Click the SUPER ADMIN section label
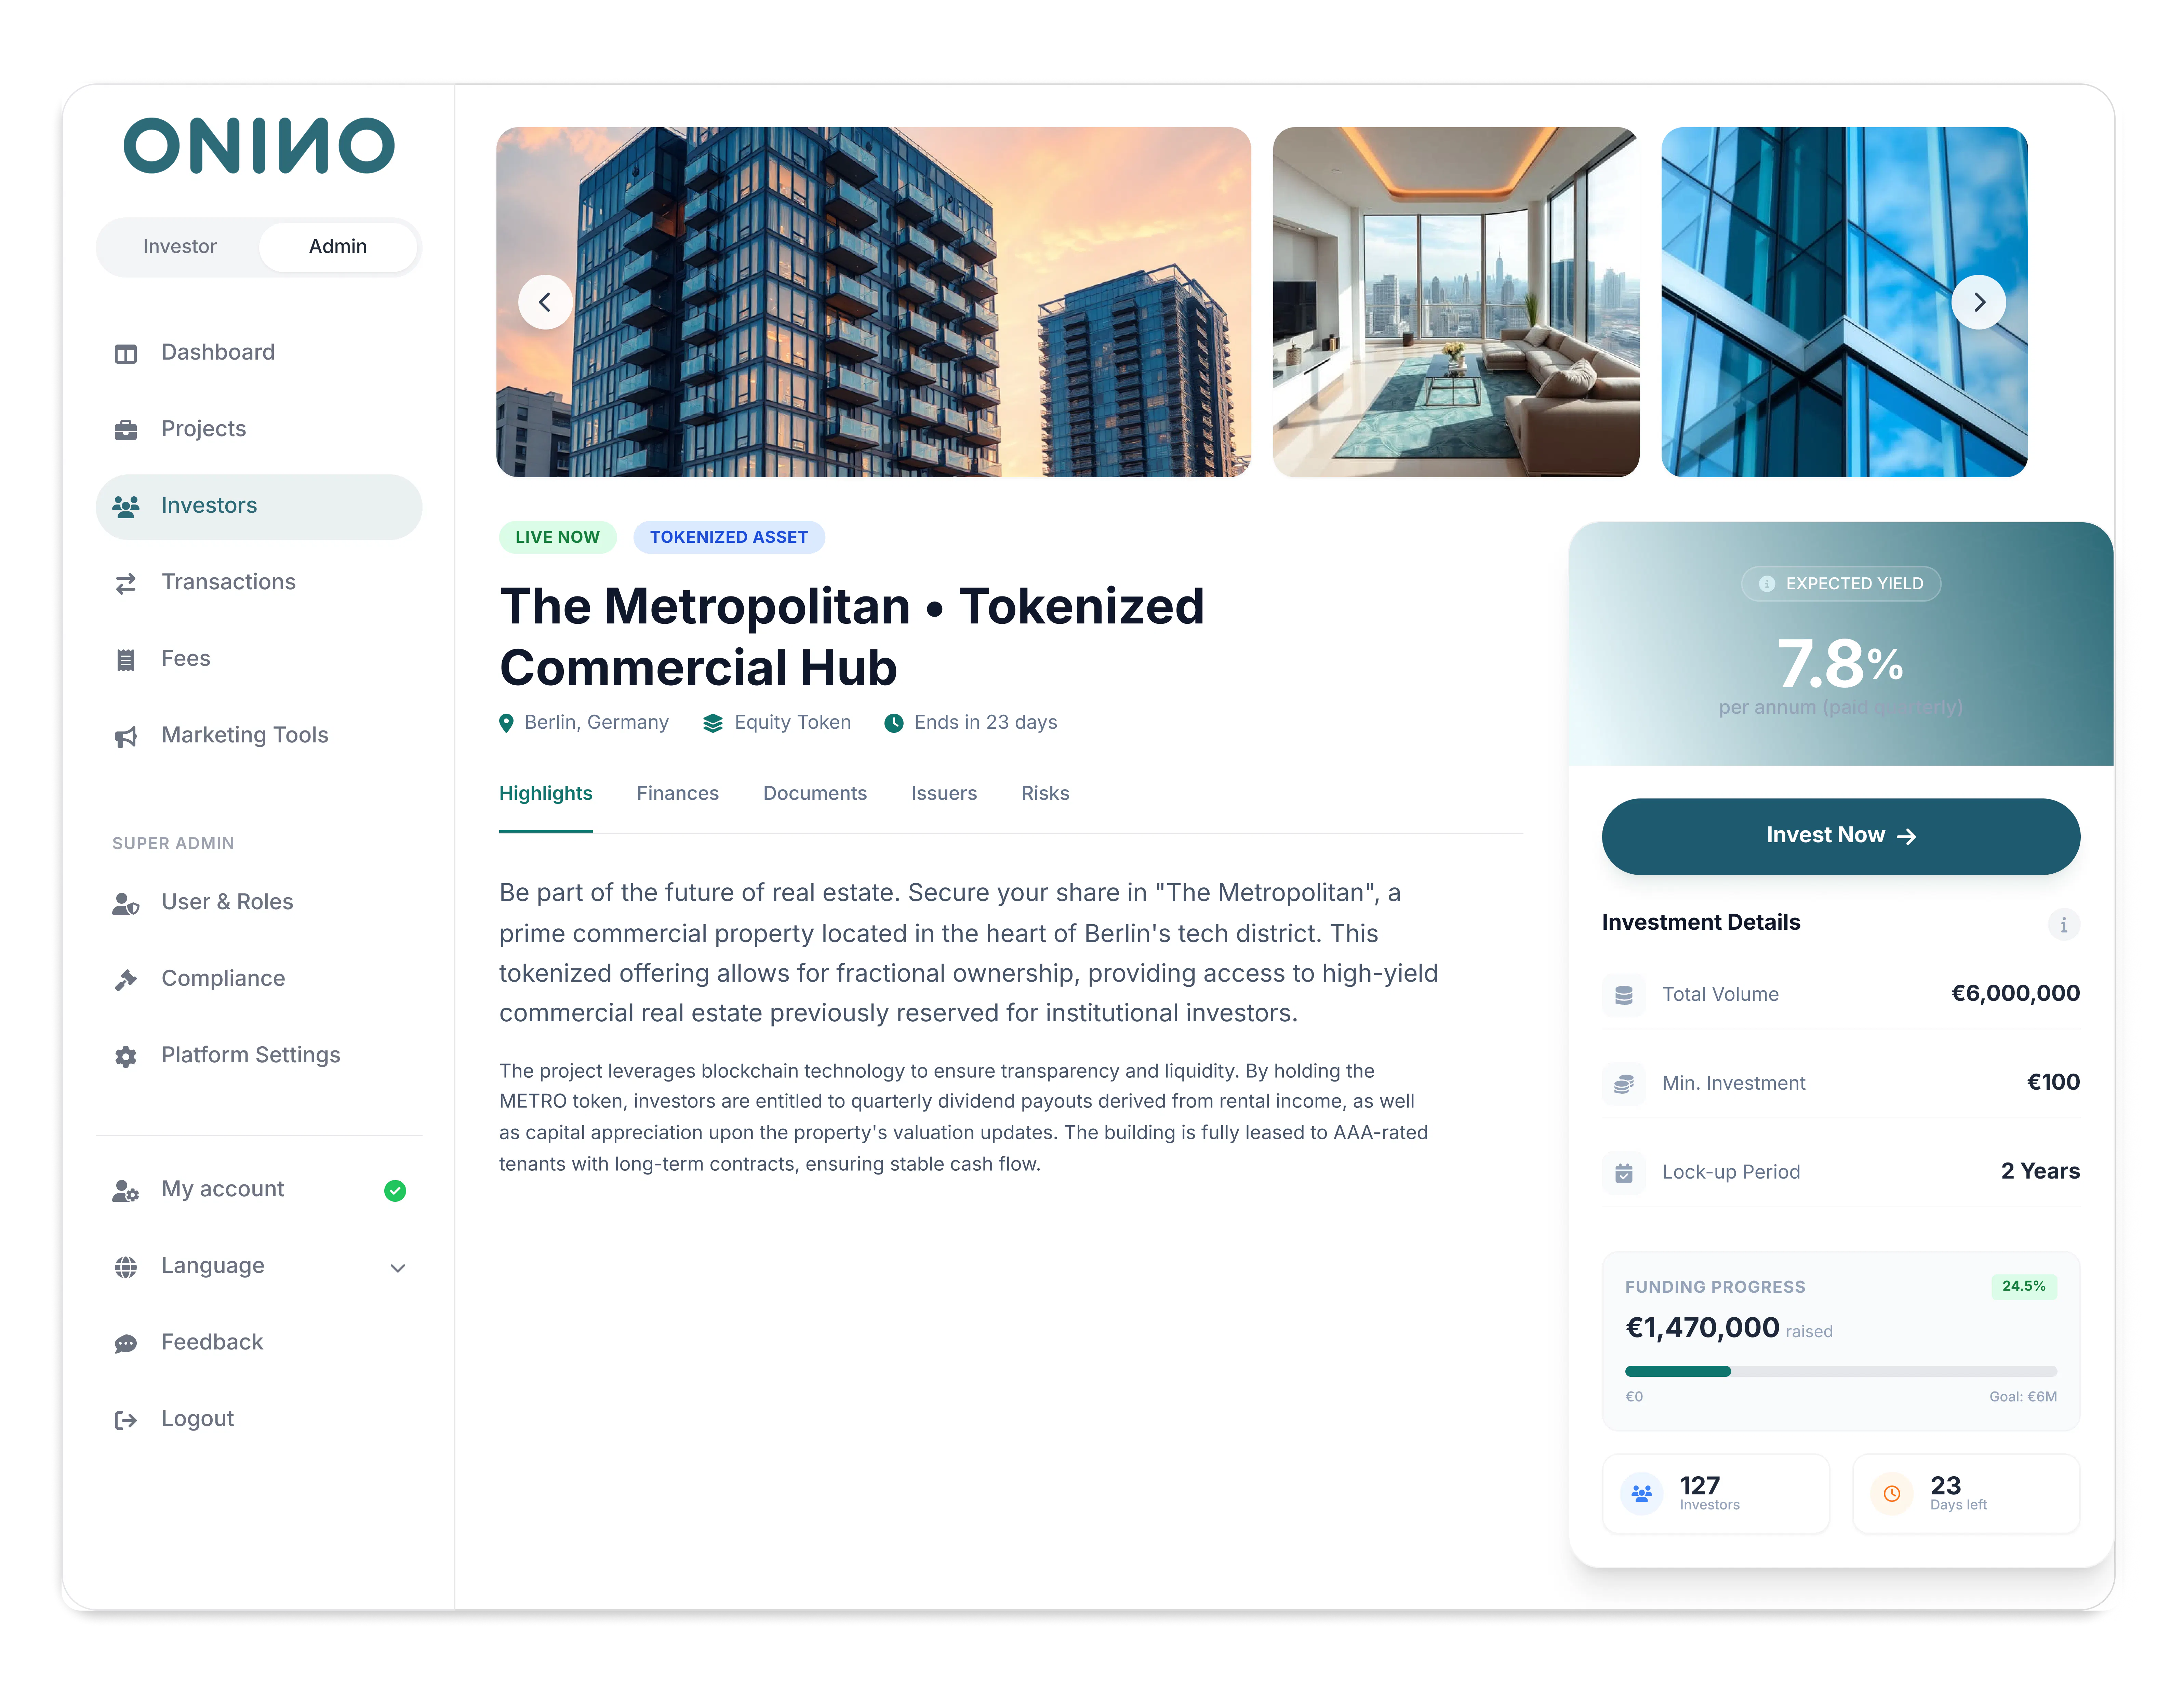Screen dimensions: 2184x1694 coord(173,844)
